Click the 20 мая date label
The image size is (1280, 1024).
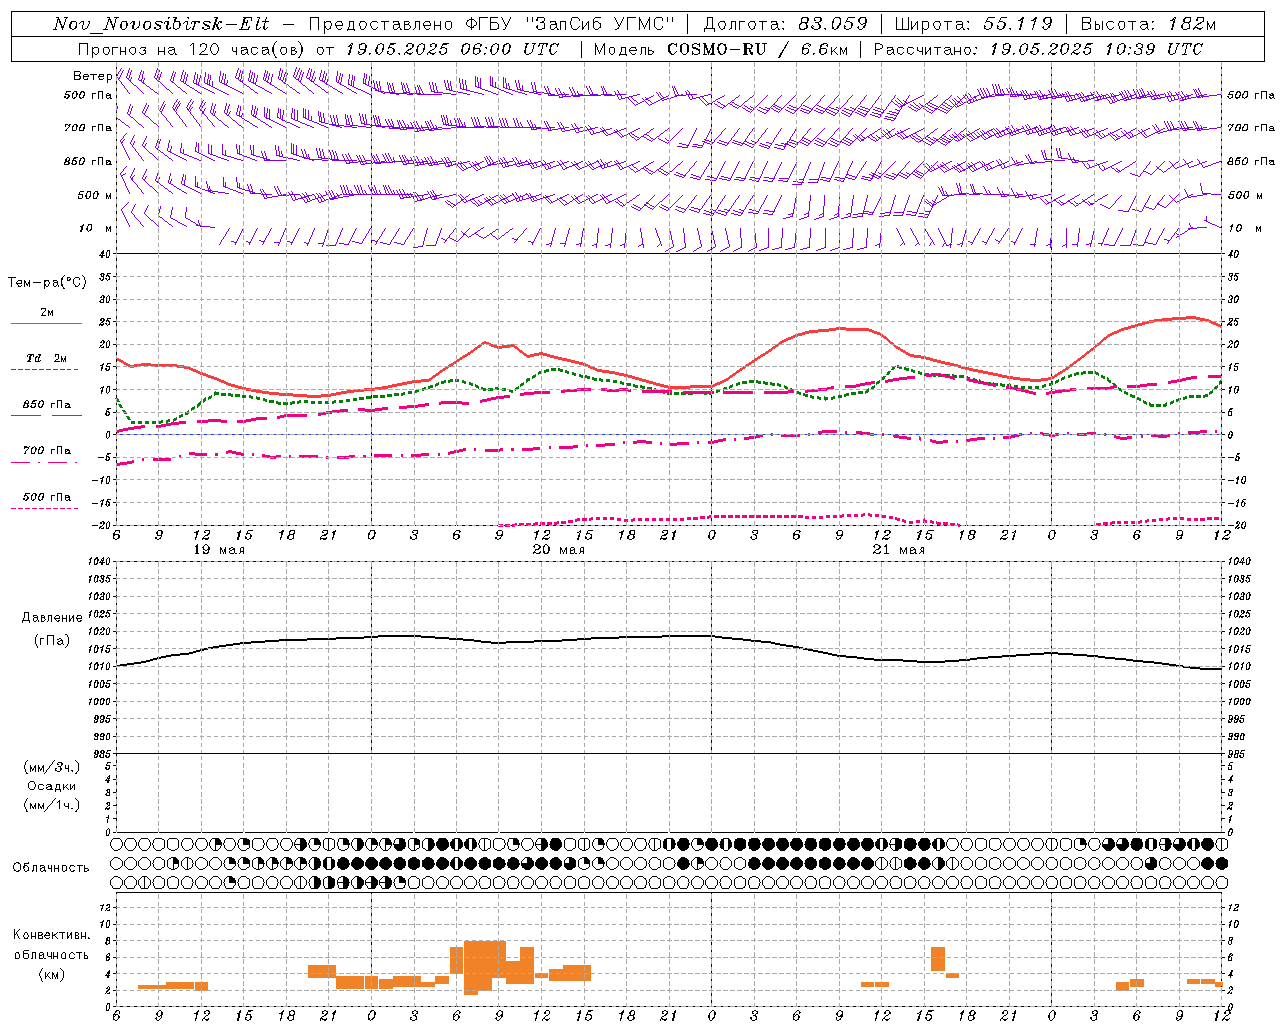tap(559, 550)
